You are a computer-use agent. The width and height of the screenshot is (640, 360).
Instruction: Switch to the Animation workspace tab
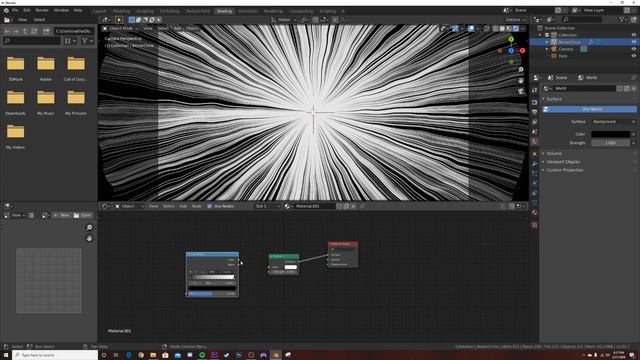click(x=248, y=11)
